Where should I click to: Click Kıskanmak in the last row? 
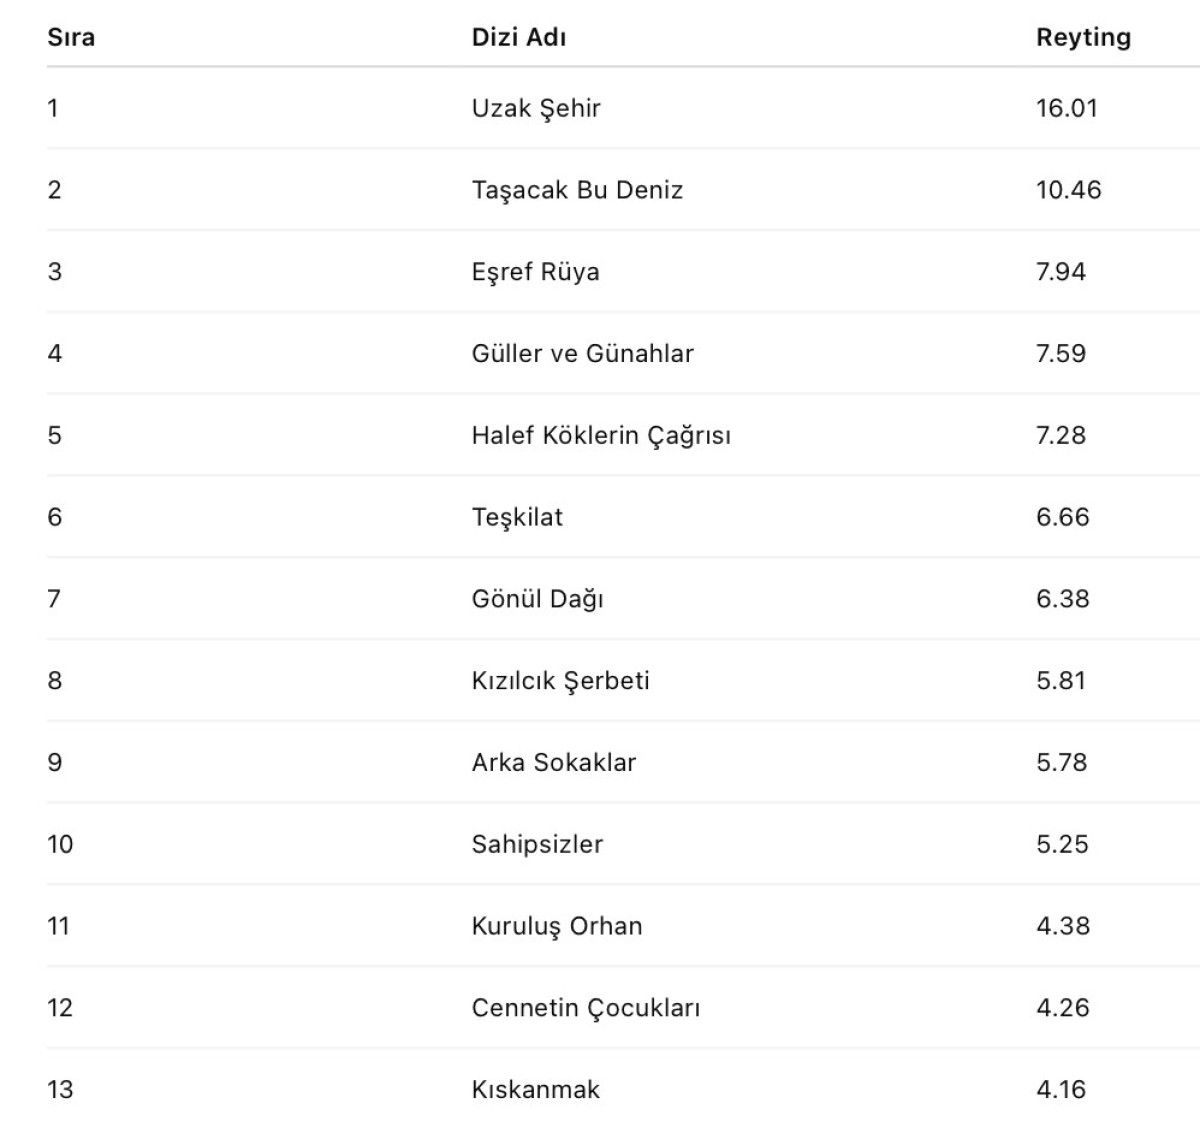tap(535, 1090)
